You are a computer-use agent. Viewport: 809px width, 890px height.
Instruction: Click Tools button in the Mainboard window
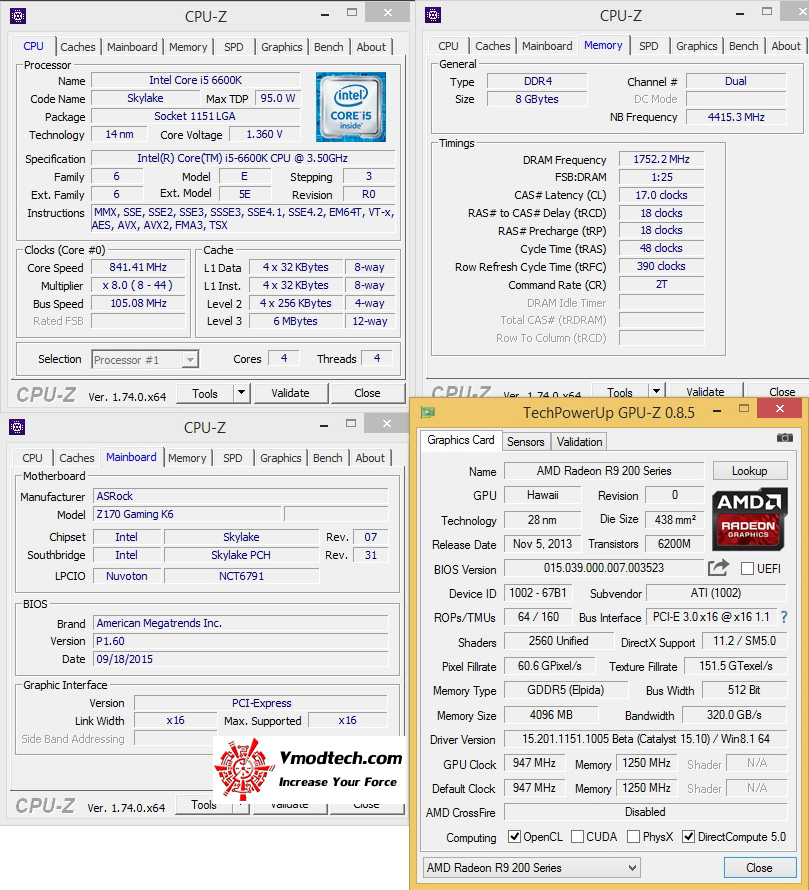[x=204, y=804]
